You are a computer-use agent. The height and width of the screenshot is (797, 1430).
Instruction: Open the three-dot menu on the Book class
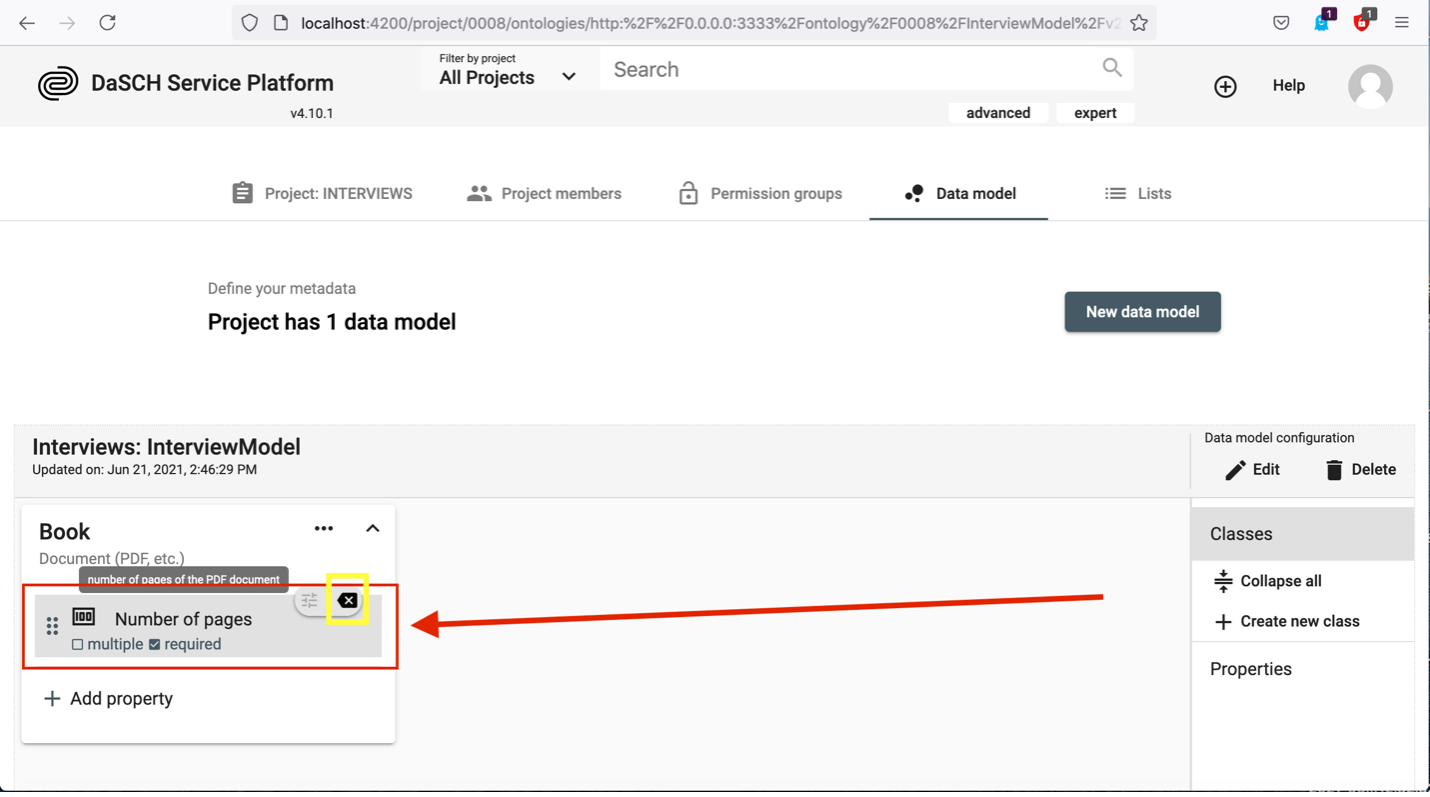tap(323, 528)
